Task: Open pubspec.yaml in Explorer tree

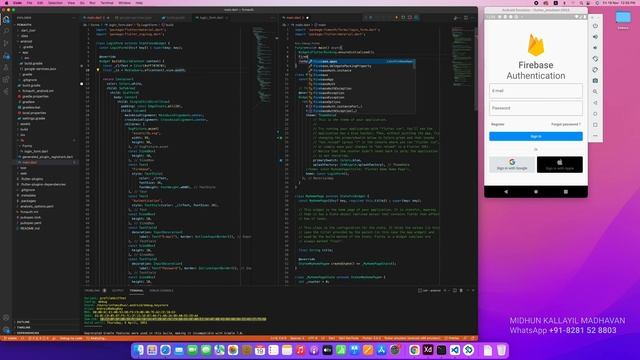Action: 31,223
